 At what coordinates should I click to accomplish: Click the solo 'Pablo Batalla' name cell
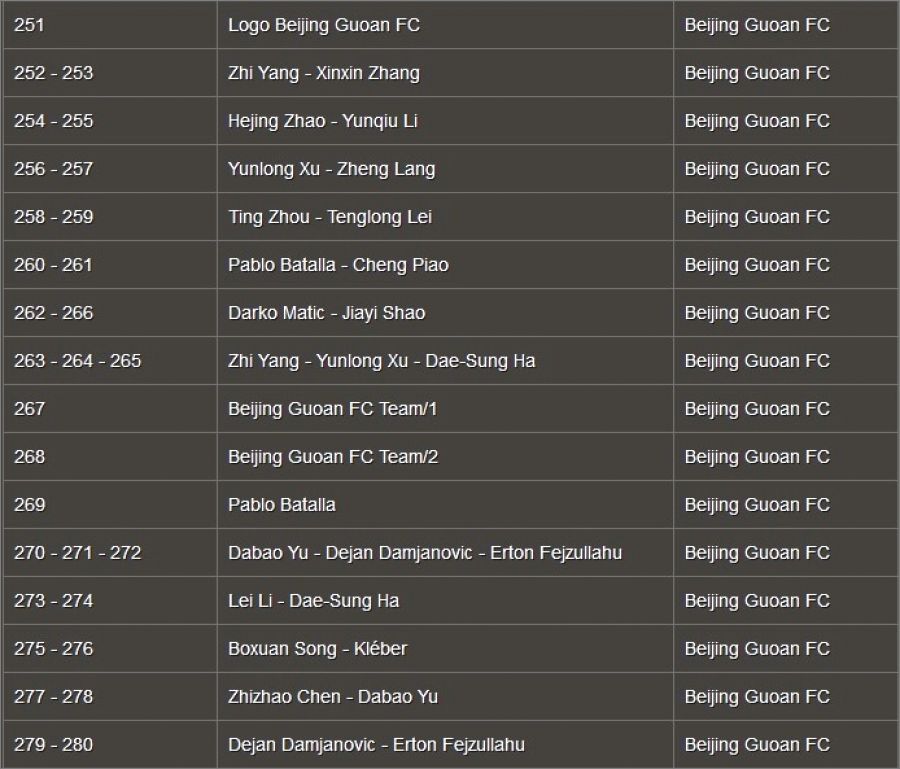click(x=281, y=505)
